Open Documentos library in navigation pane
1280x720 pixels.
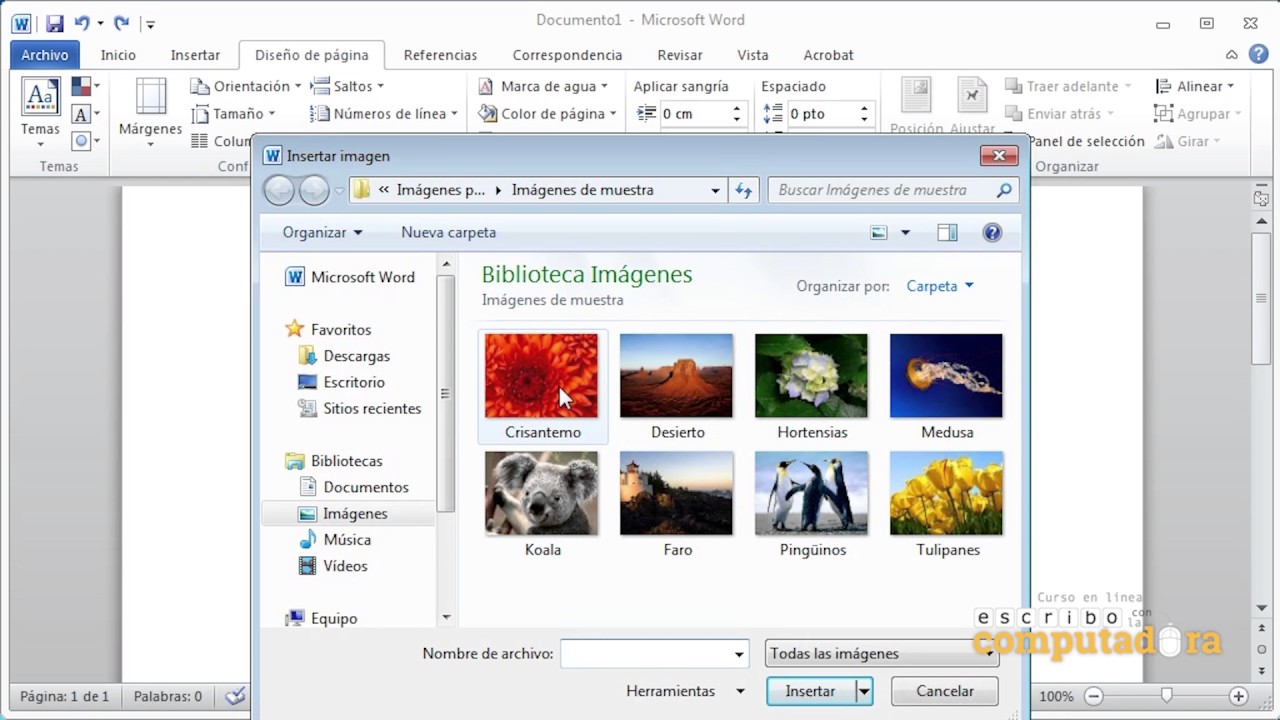[354, 487]
